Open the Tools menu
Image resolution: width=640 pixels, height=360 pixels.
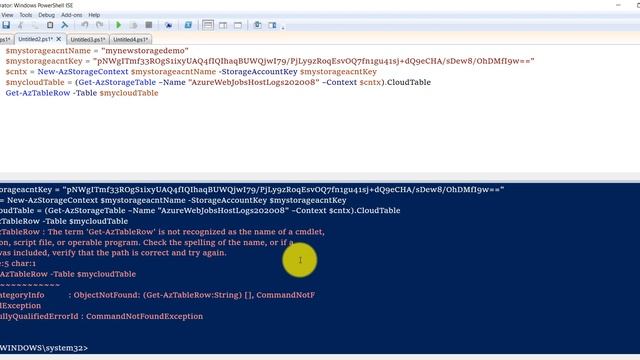point(26,15)
